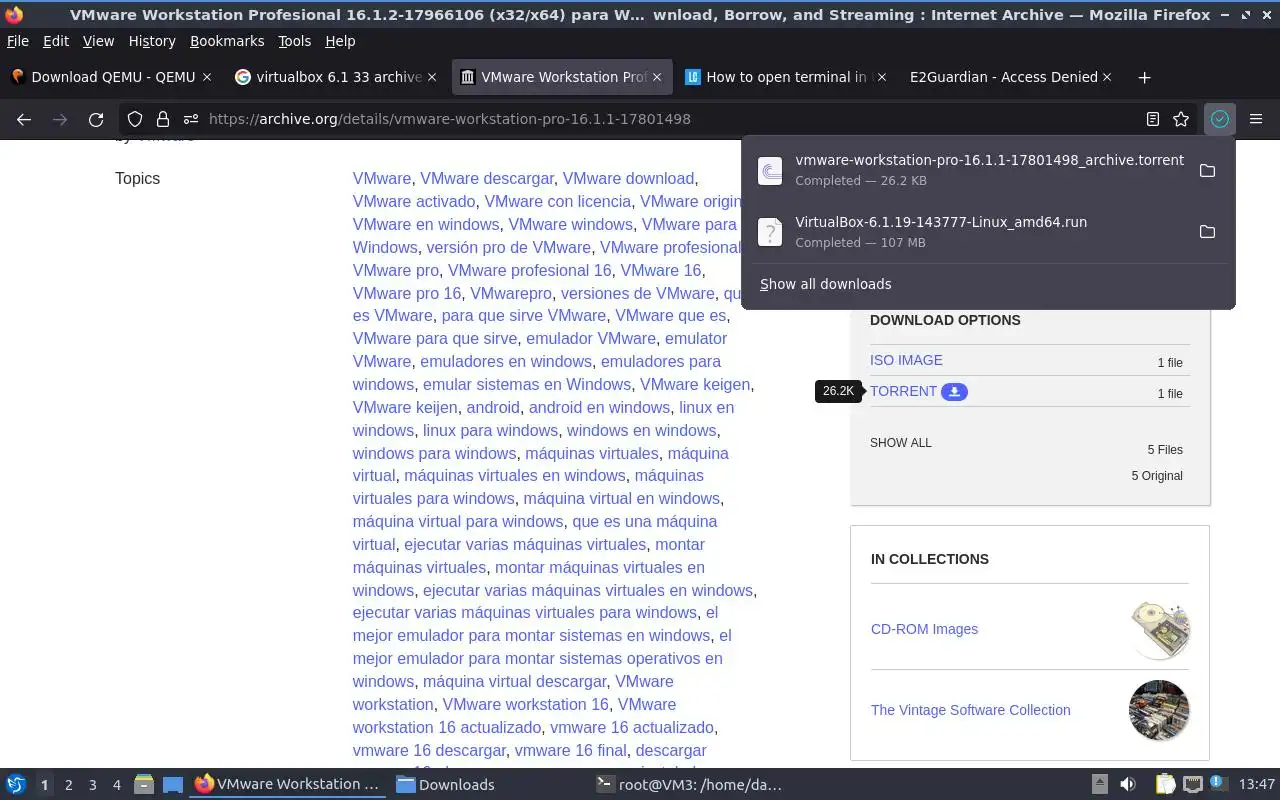Open the File menu
The width and height of the screenshot is (1280, 800).
(18, 41)
